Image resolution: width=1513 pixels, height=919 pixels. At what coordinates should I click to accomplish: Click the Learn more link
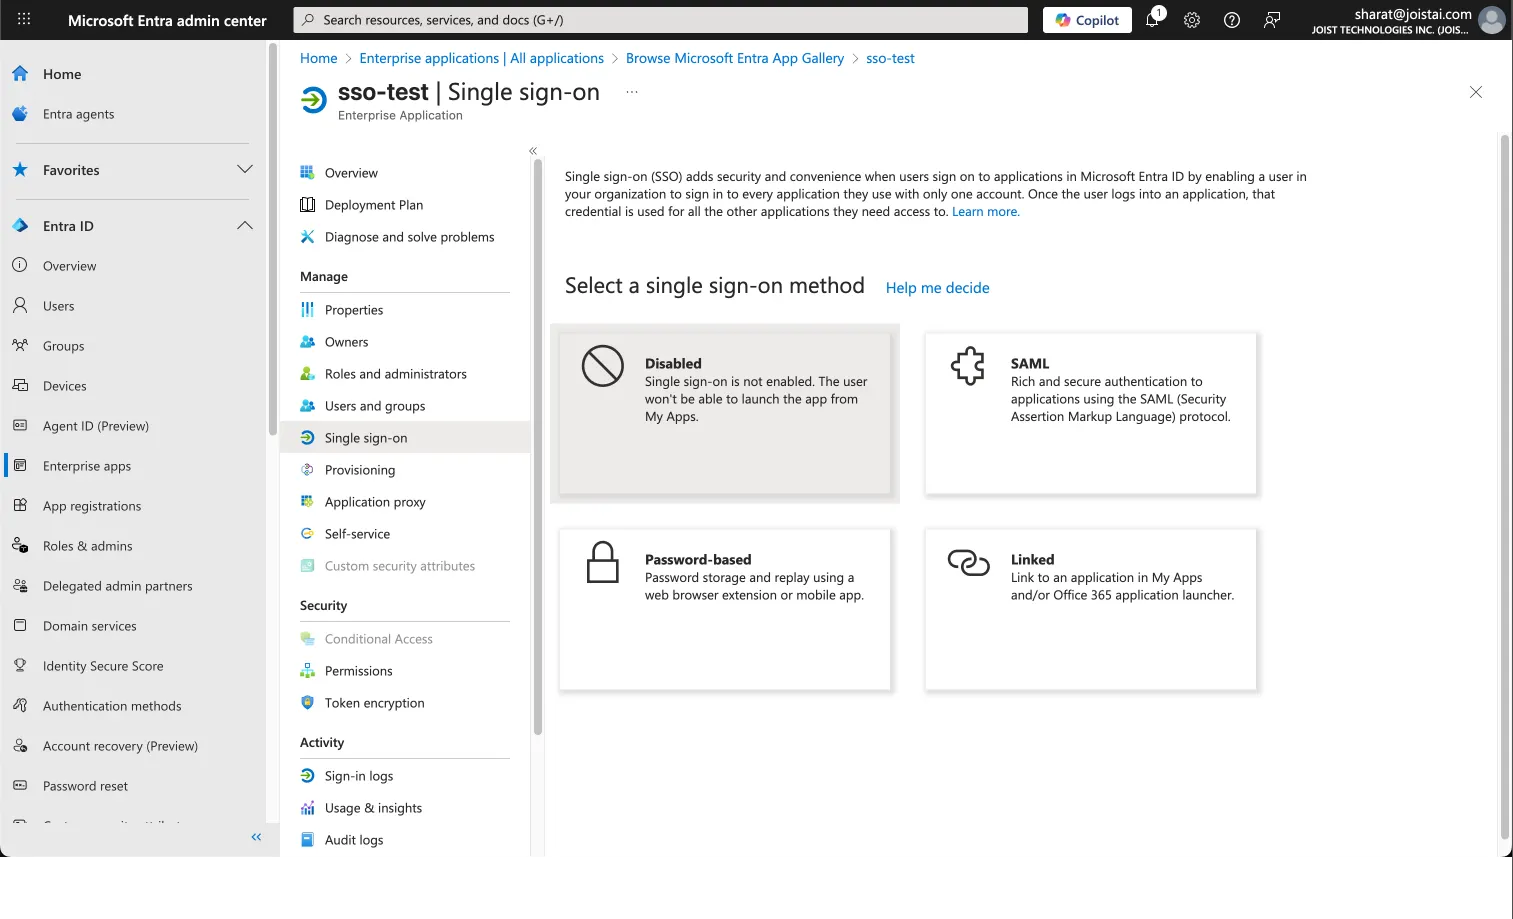coord(986,212)
